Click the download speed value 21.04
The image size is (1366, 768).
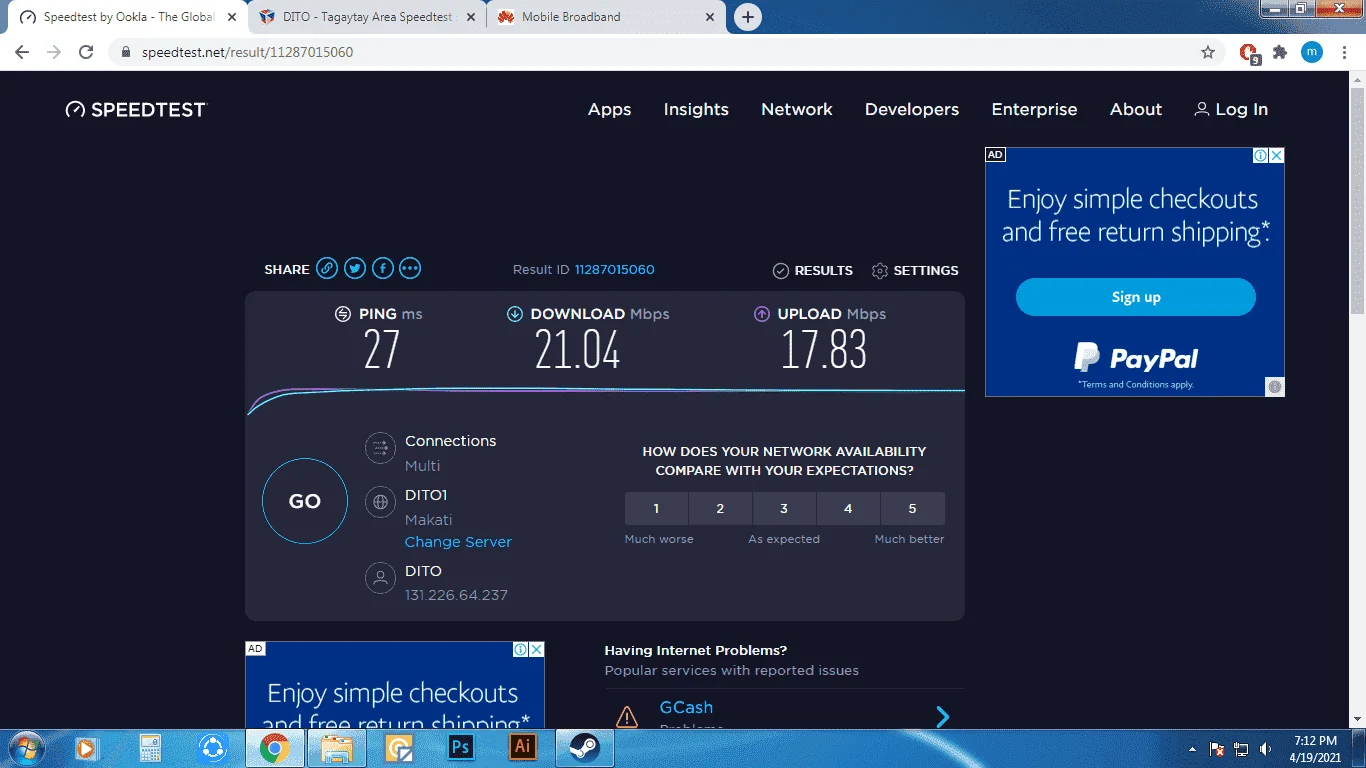coord(578,349)
